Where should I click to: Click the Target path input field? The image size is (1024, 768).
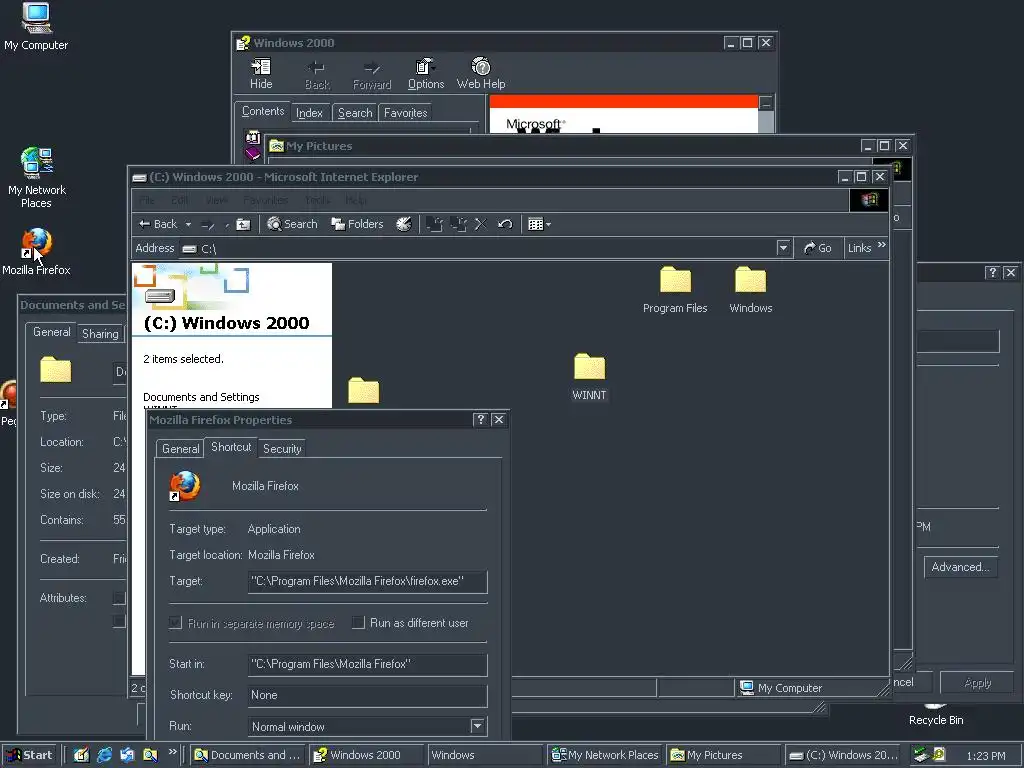368,581
